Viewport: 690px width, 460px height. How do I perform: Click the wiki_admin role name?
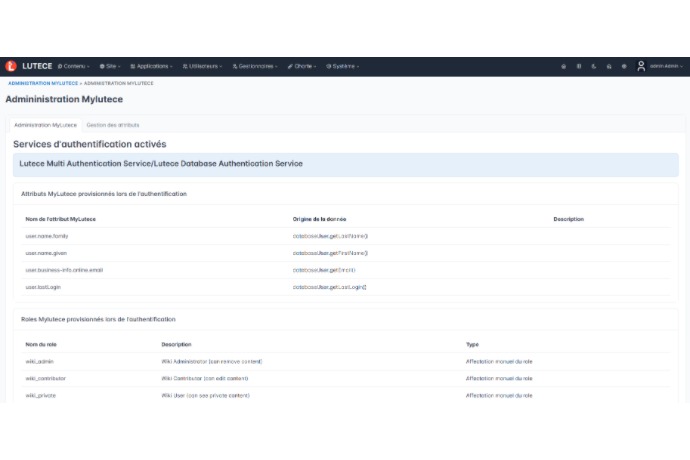[40, 361]
